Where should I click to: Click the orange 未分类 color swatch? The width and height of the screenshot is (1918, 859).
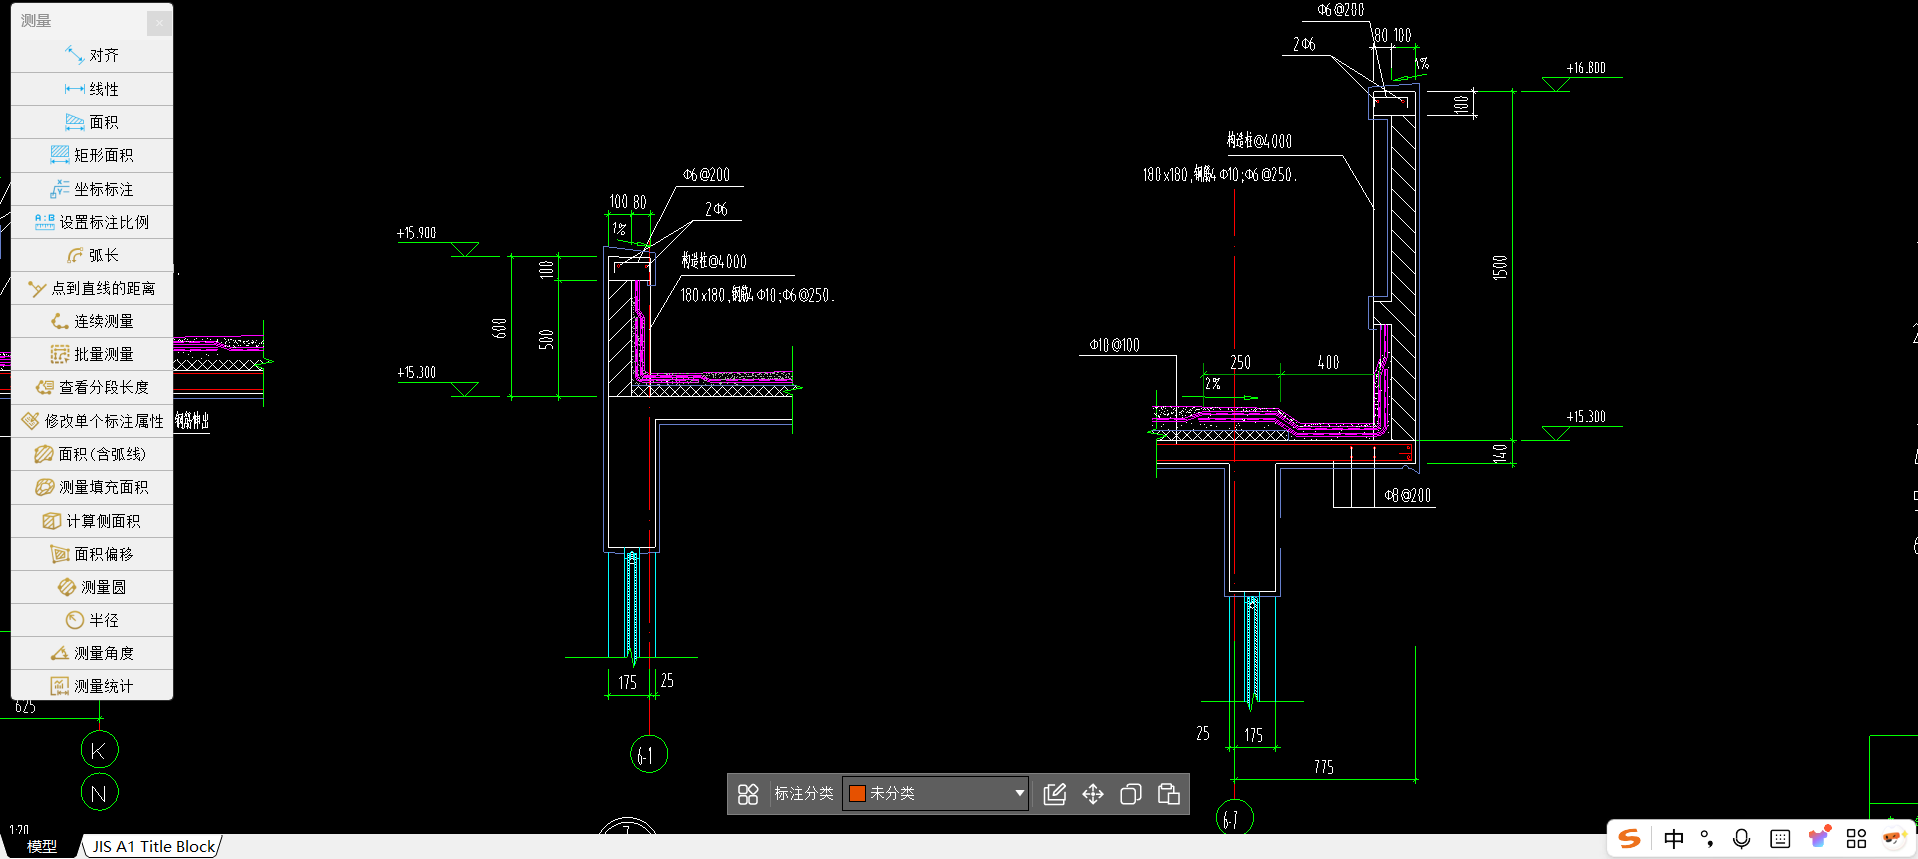[x=857, y=793]
